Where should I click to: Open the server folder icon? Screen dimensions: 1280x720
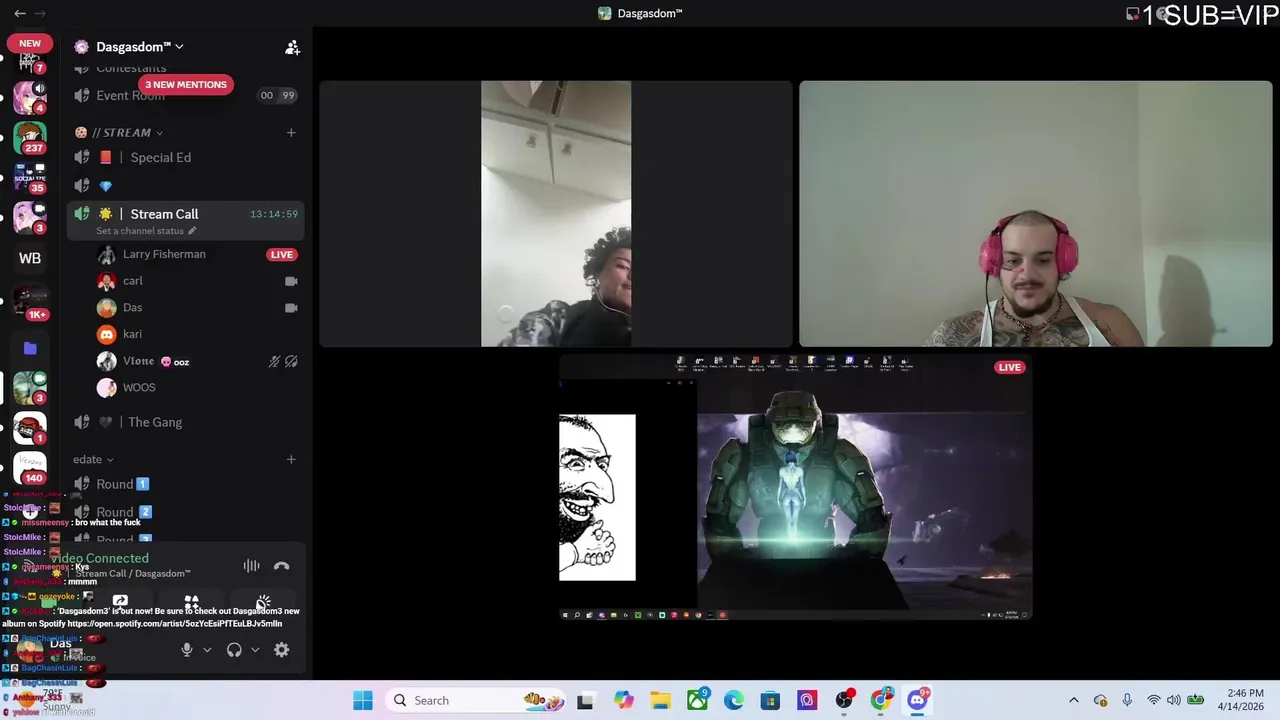click(x=30, y=348)
